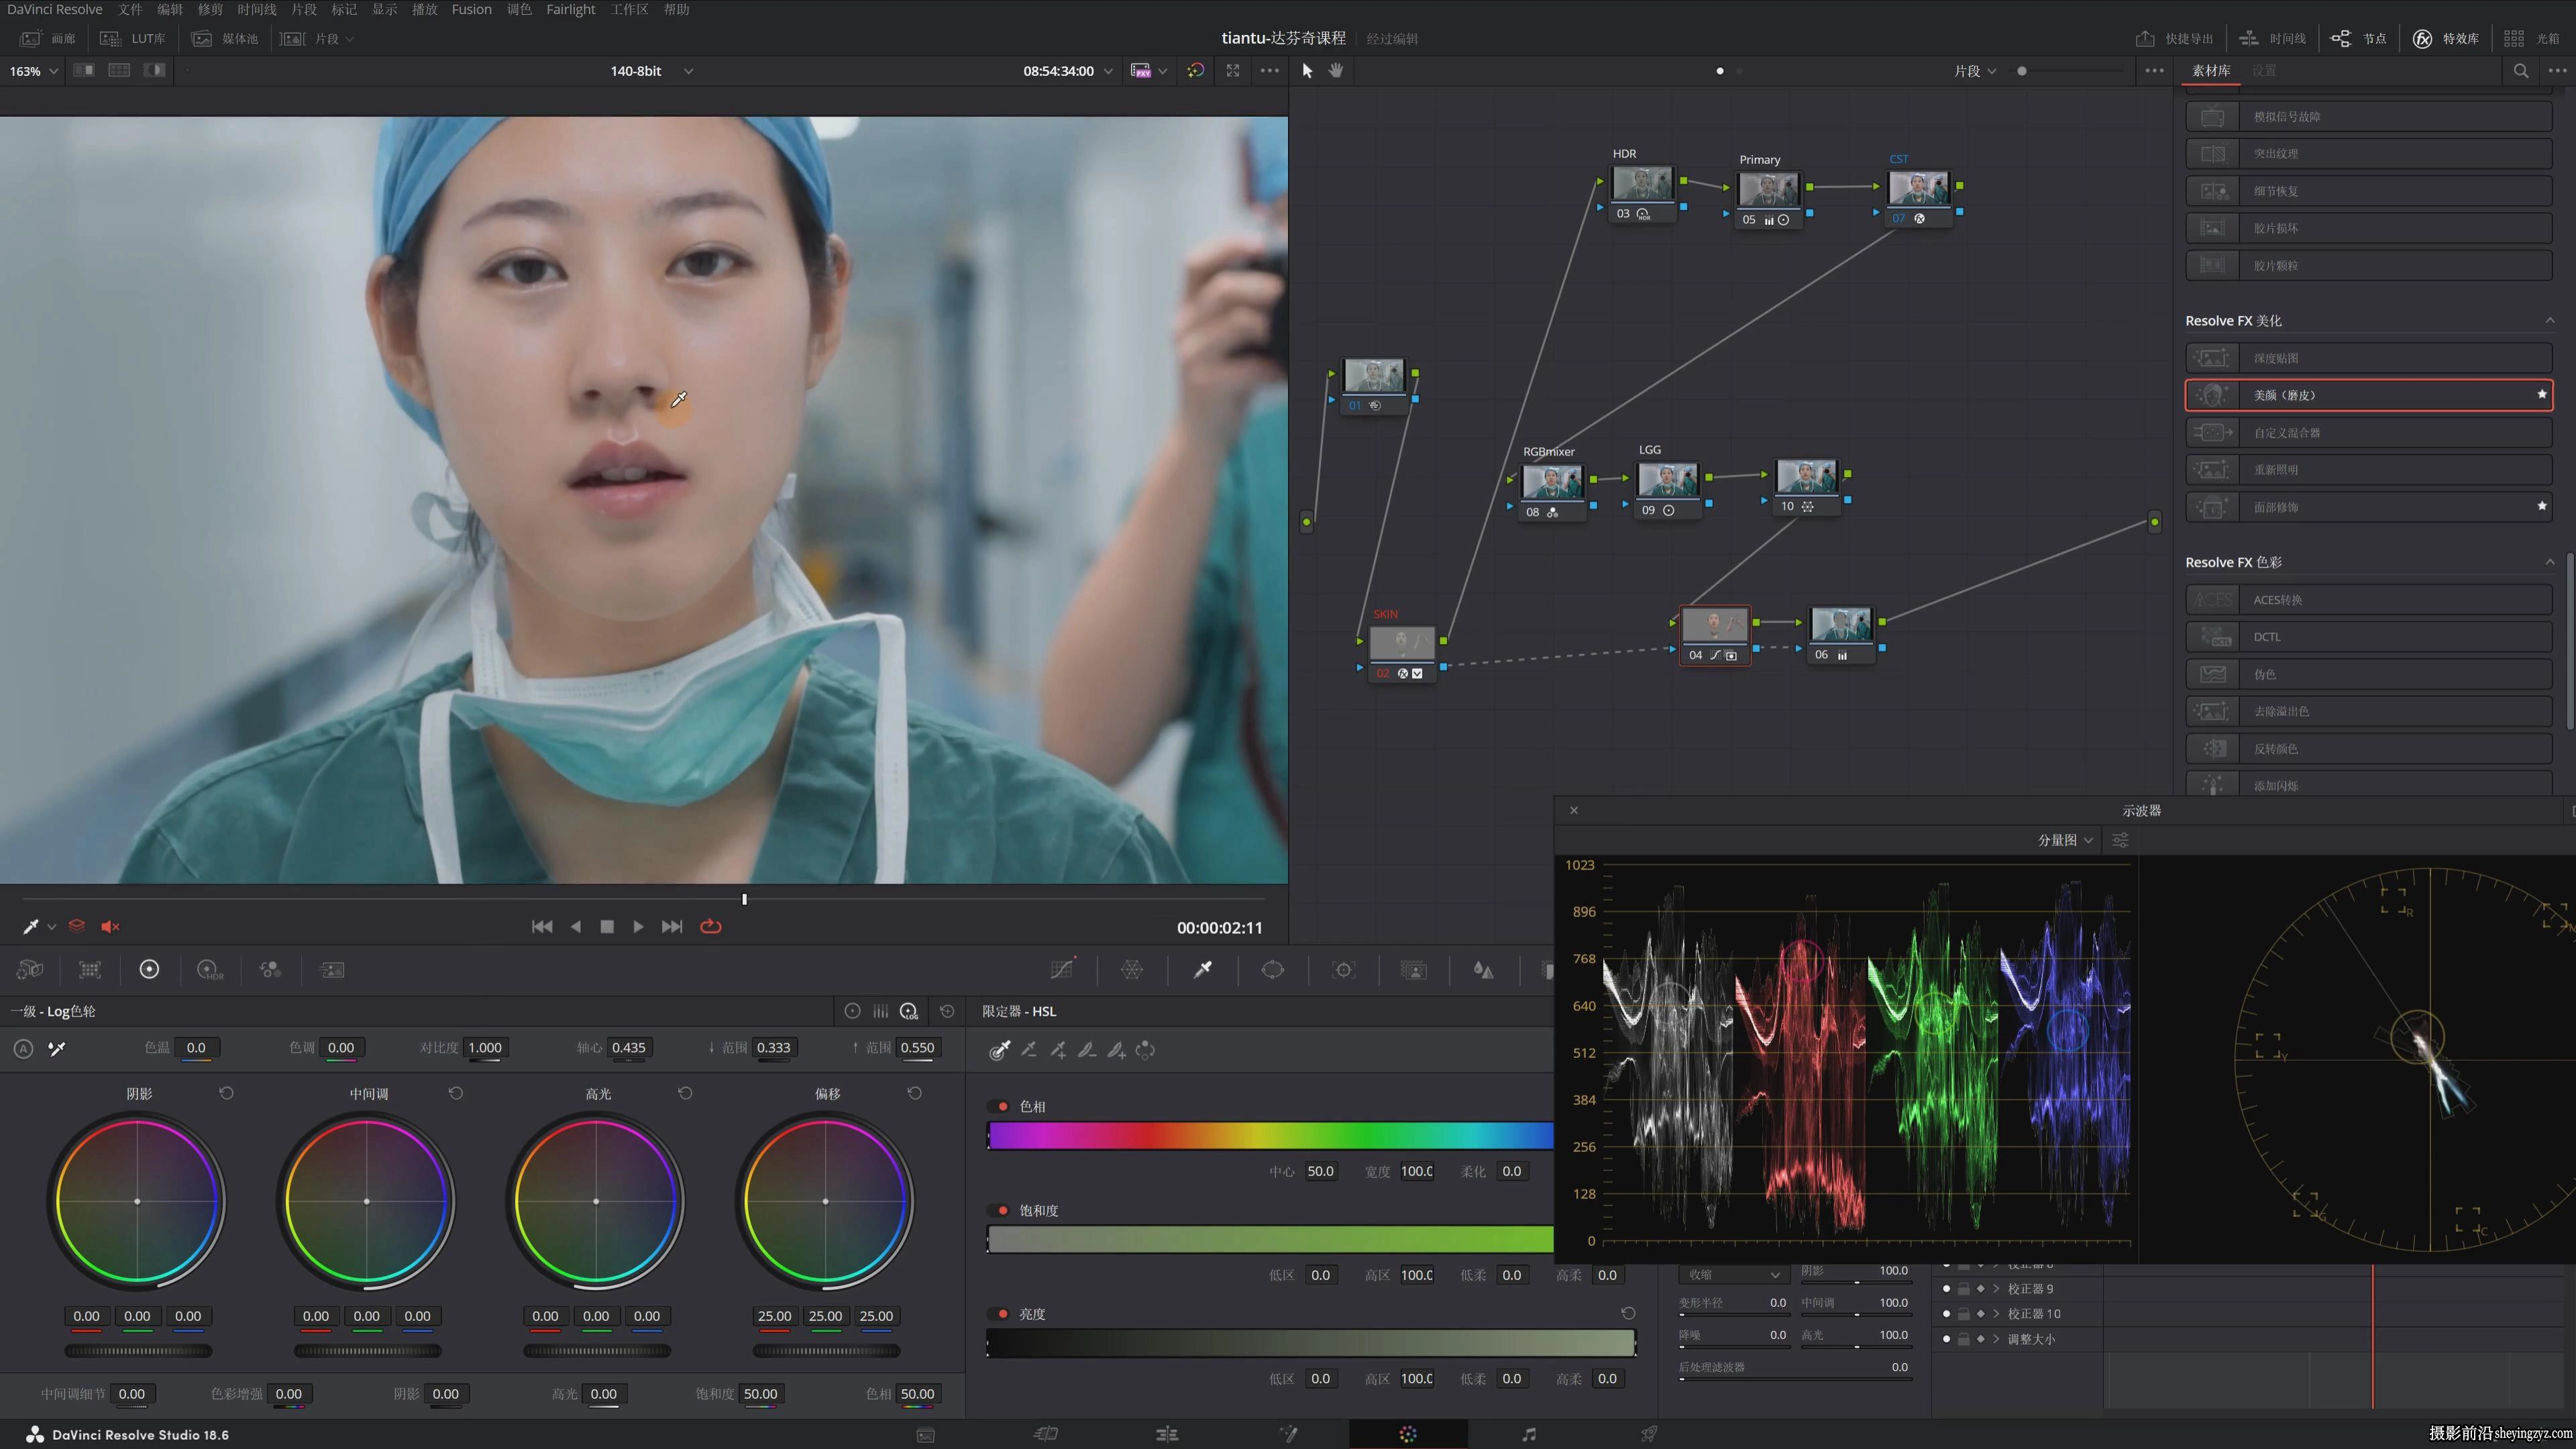Open the viewer zoom 163% dropdown
Viewport: 2576px width, 1449px height.
click(x=33, y=71)
